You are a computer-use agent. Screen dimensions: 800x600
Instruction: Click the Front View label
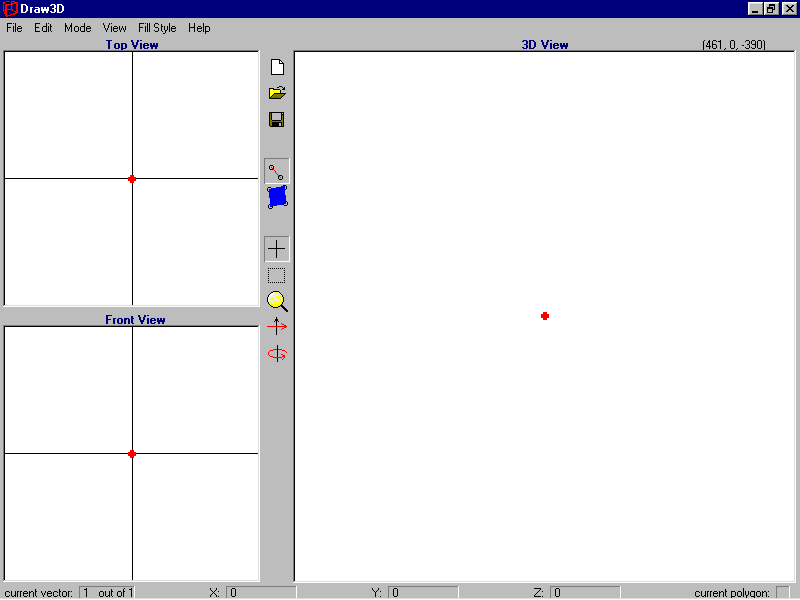click(135, 320)
